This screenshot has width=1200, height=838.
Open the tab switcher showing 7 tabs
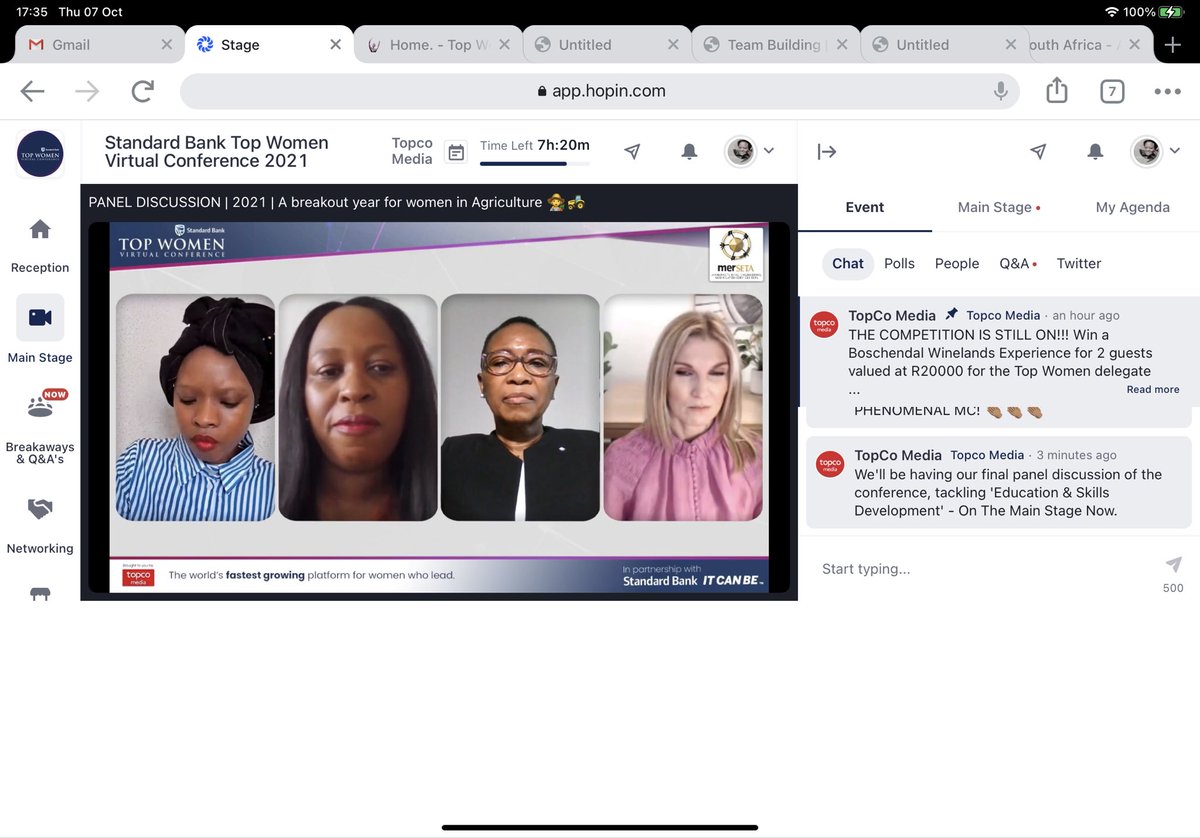pos(1112,91)
